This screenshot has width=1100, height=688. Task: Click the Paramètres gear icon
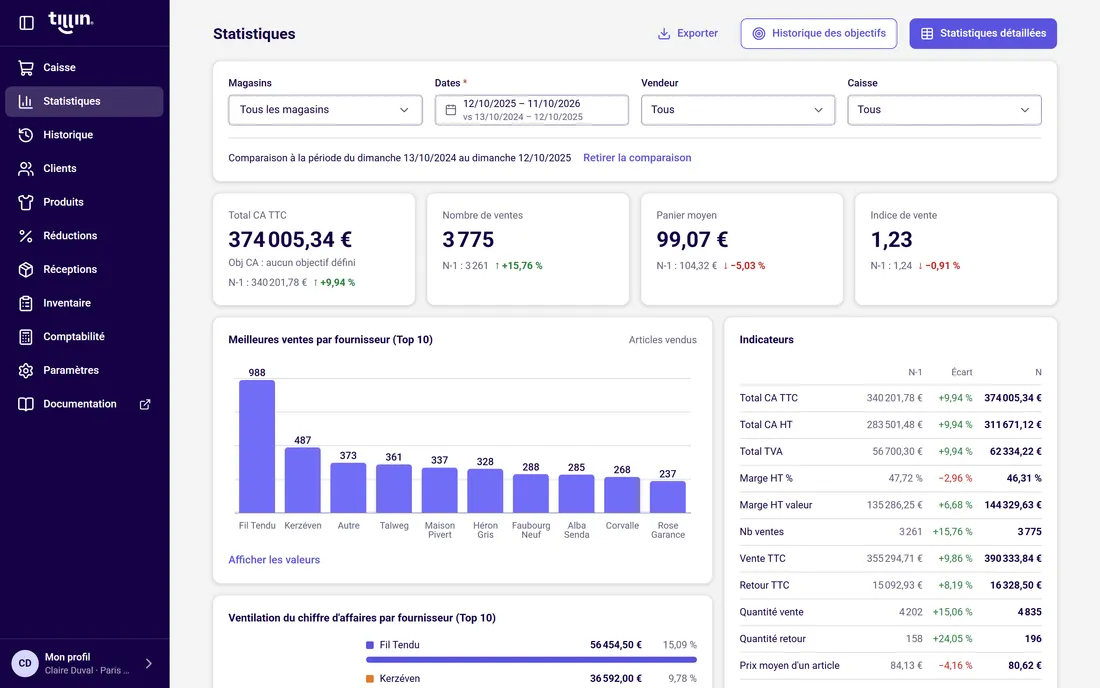tap(26, 370)
